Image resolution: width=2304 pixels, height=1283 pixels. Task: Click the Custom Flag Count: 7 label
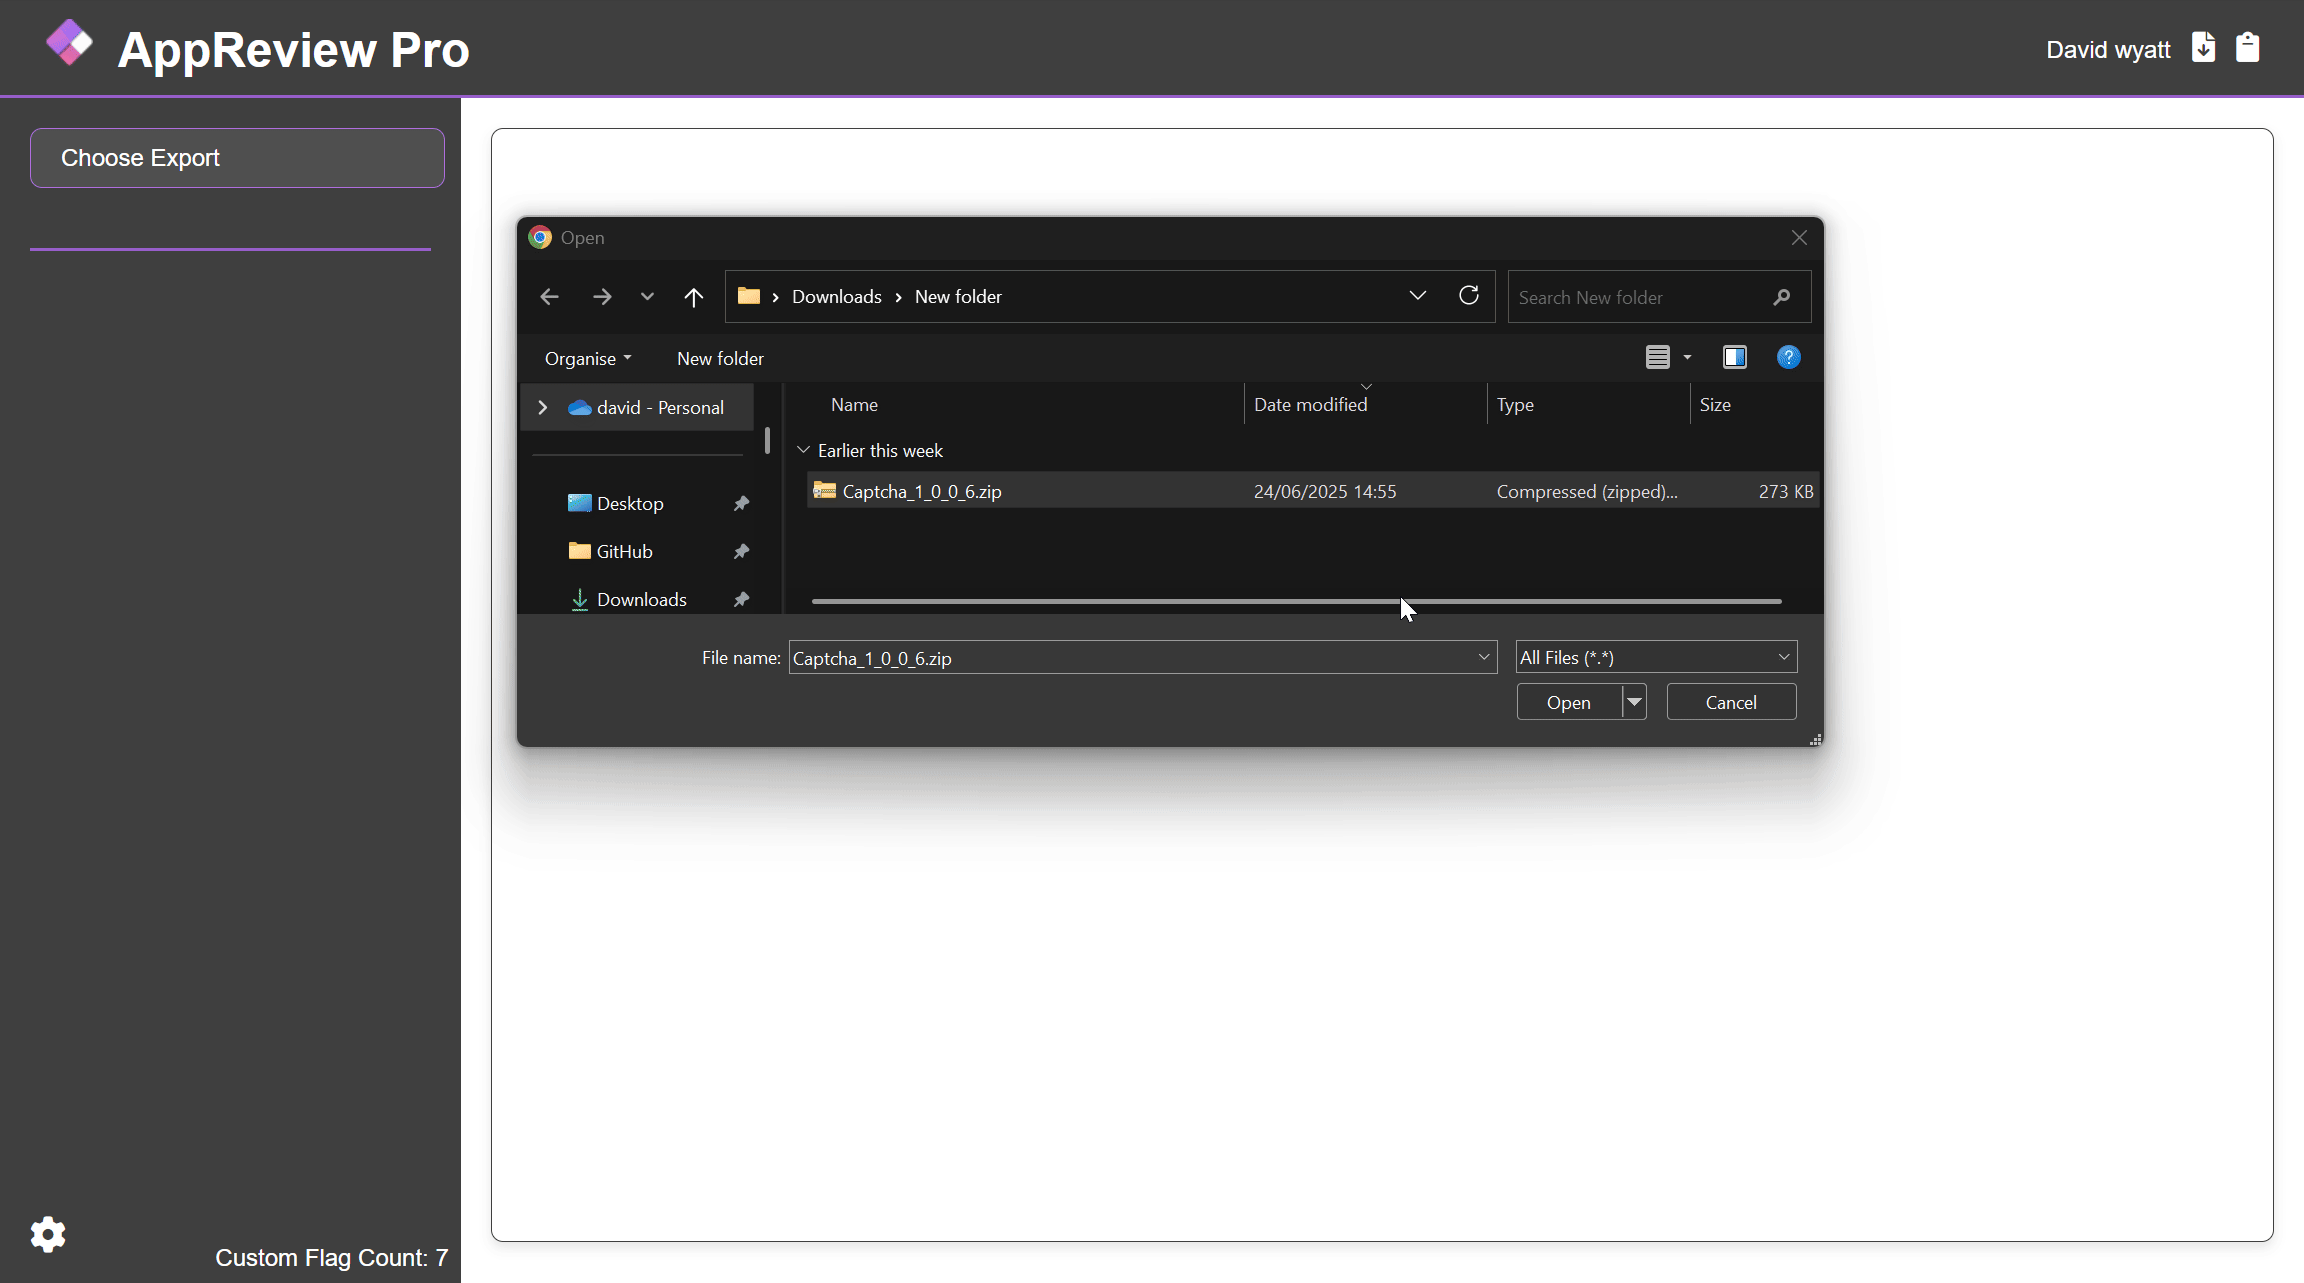332,1258
